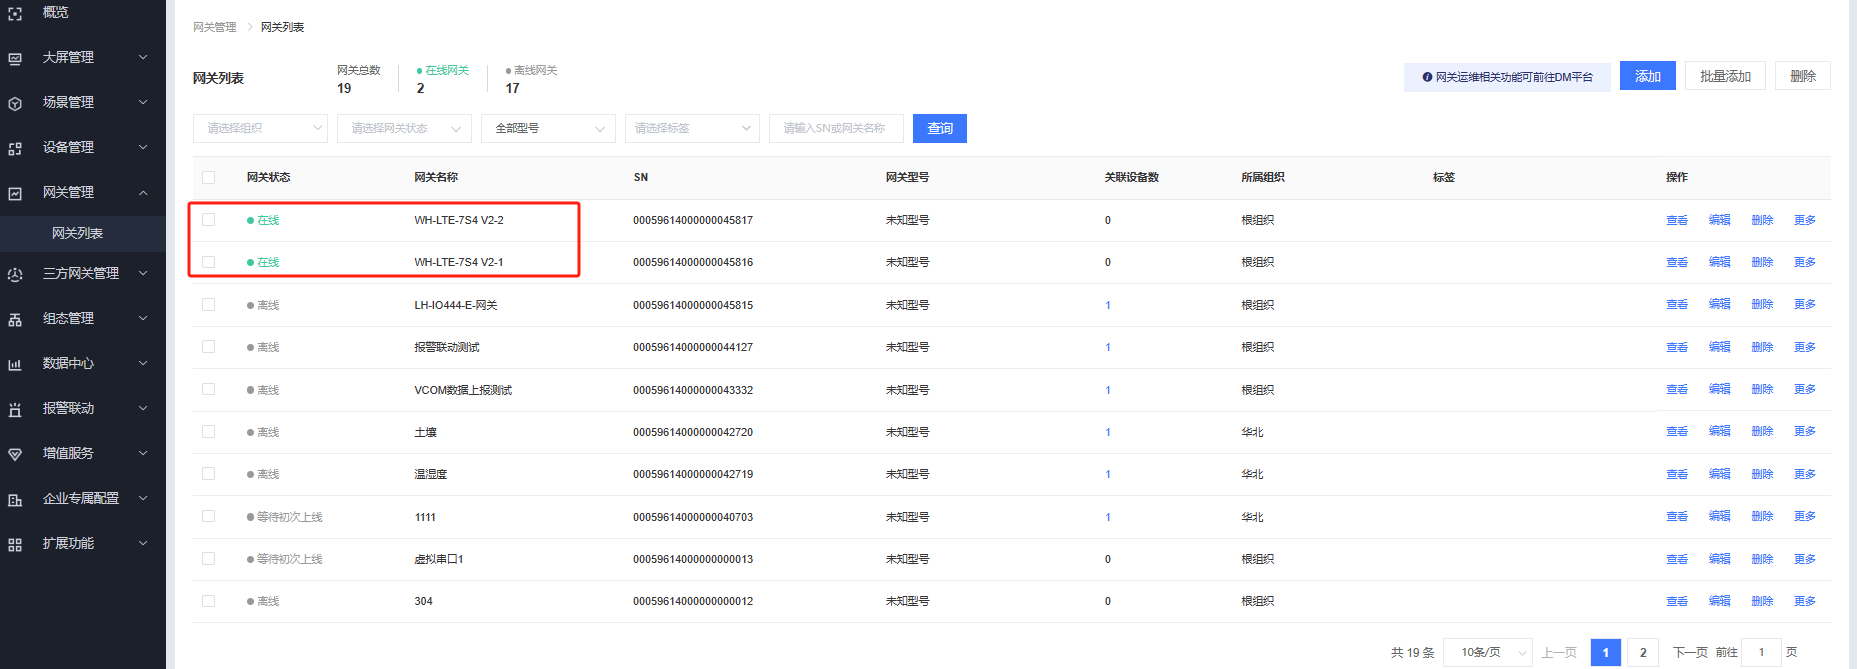Click the blue 查询 search button
Viewport: 1857px width, 669px height.
940,128
